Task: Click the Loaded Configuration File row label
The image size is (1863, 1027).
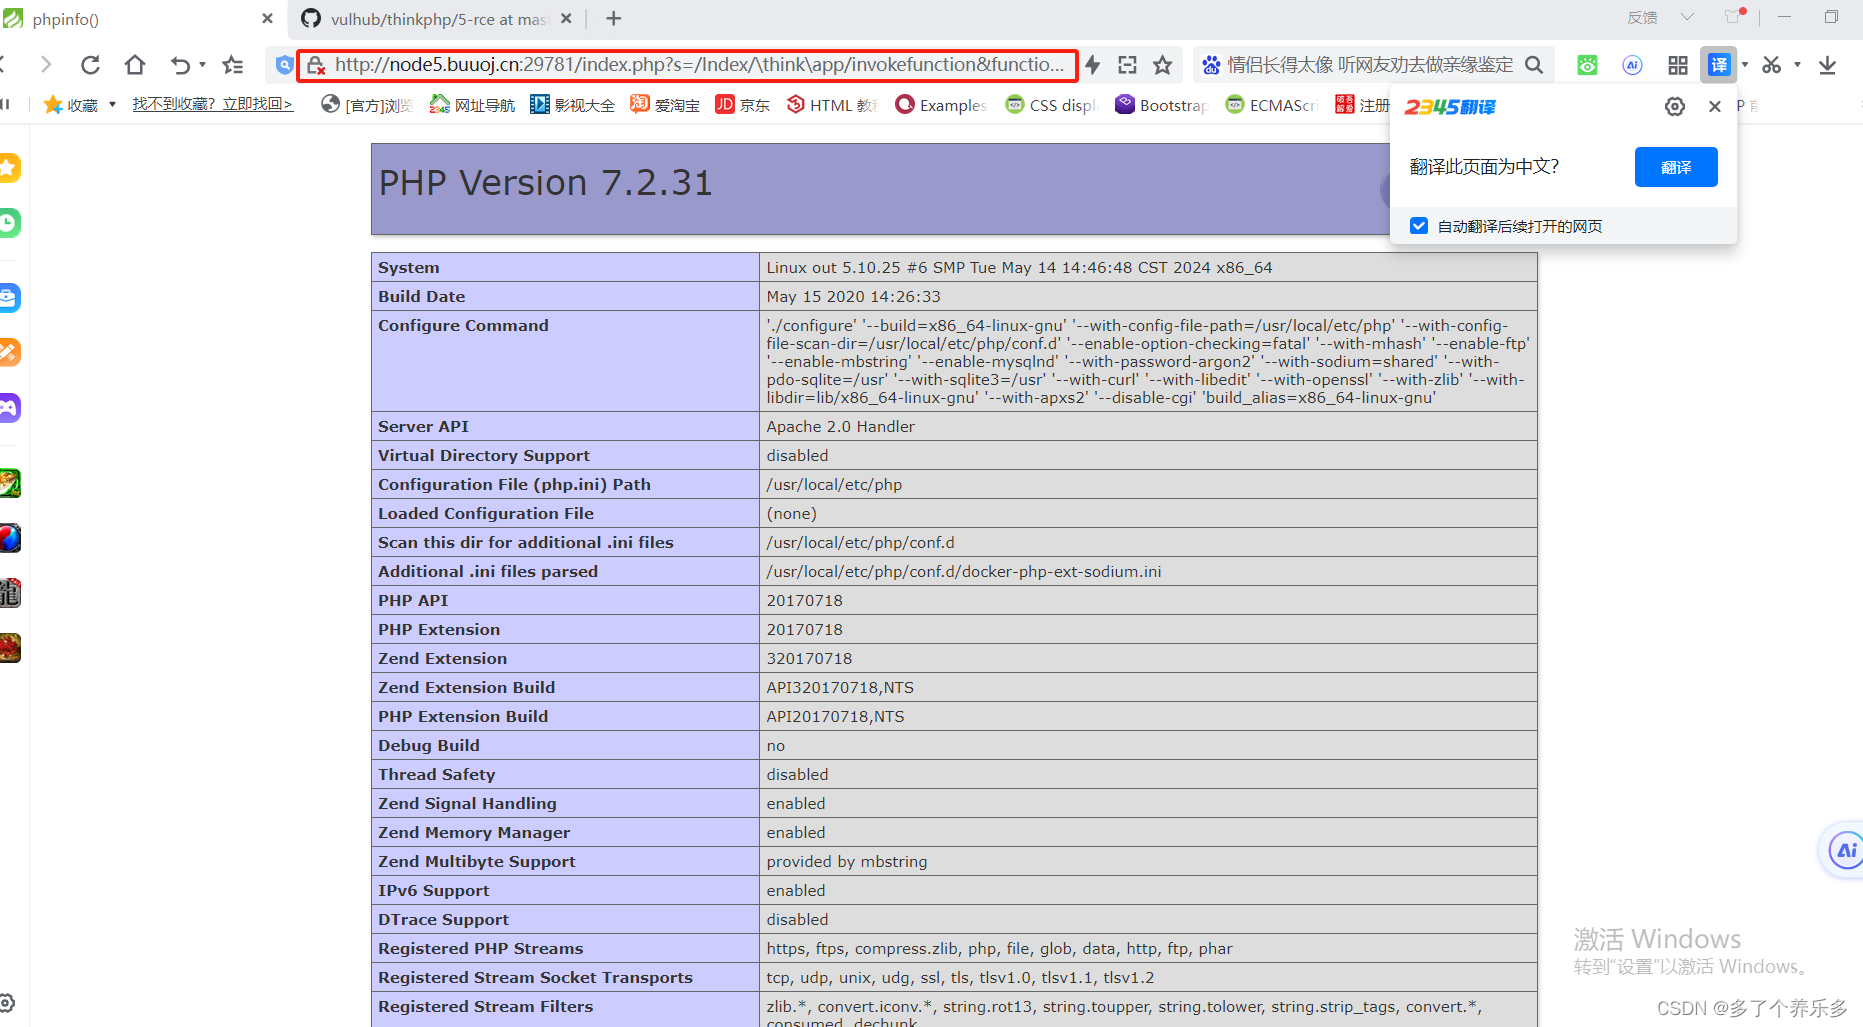Action: (x=486, y=513)
